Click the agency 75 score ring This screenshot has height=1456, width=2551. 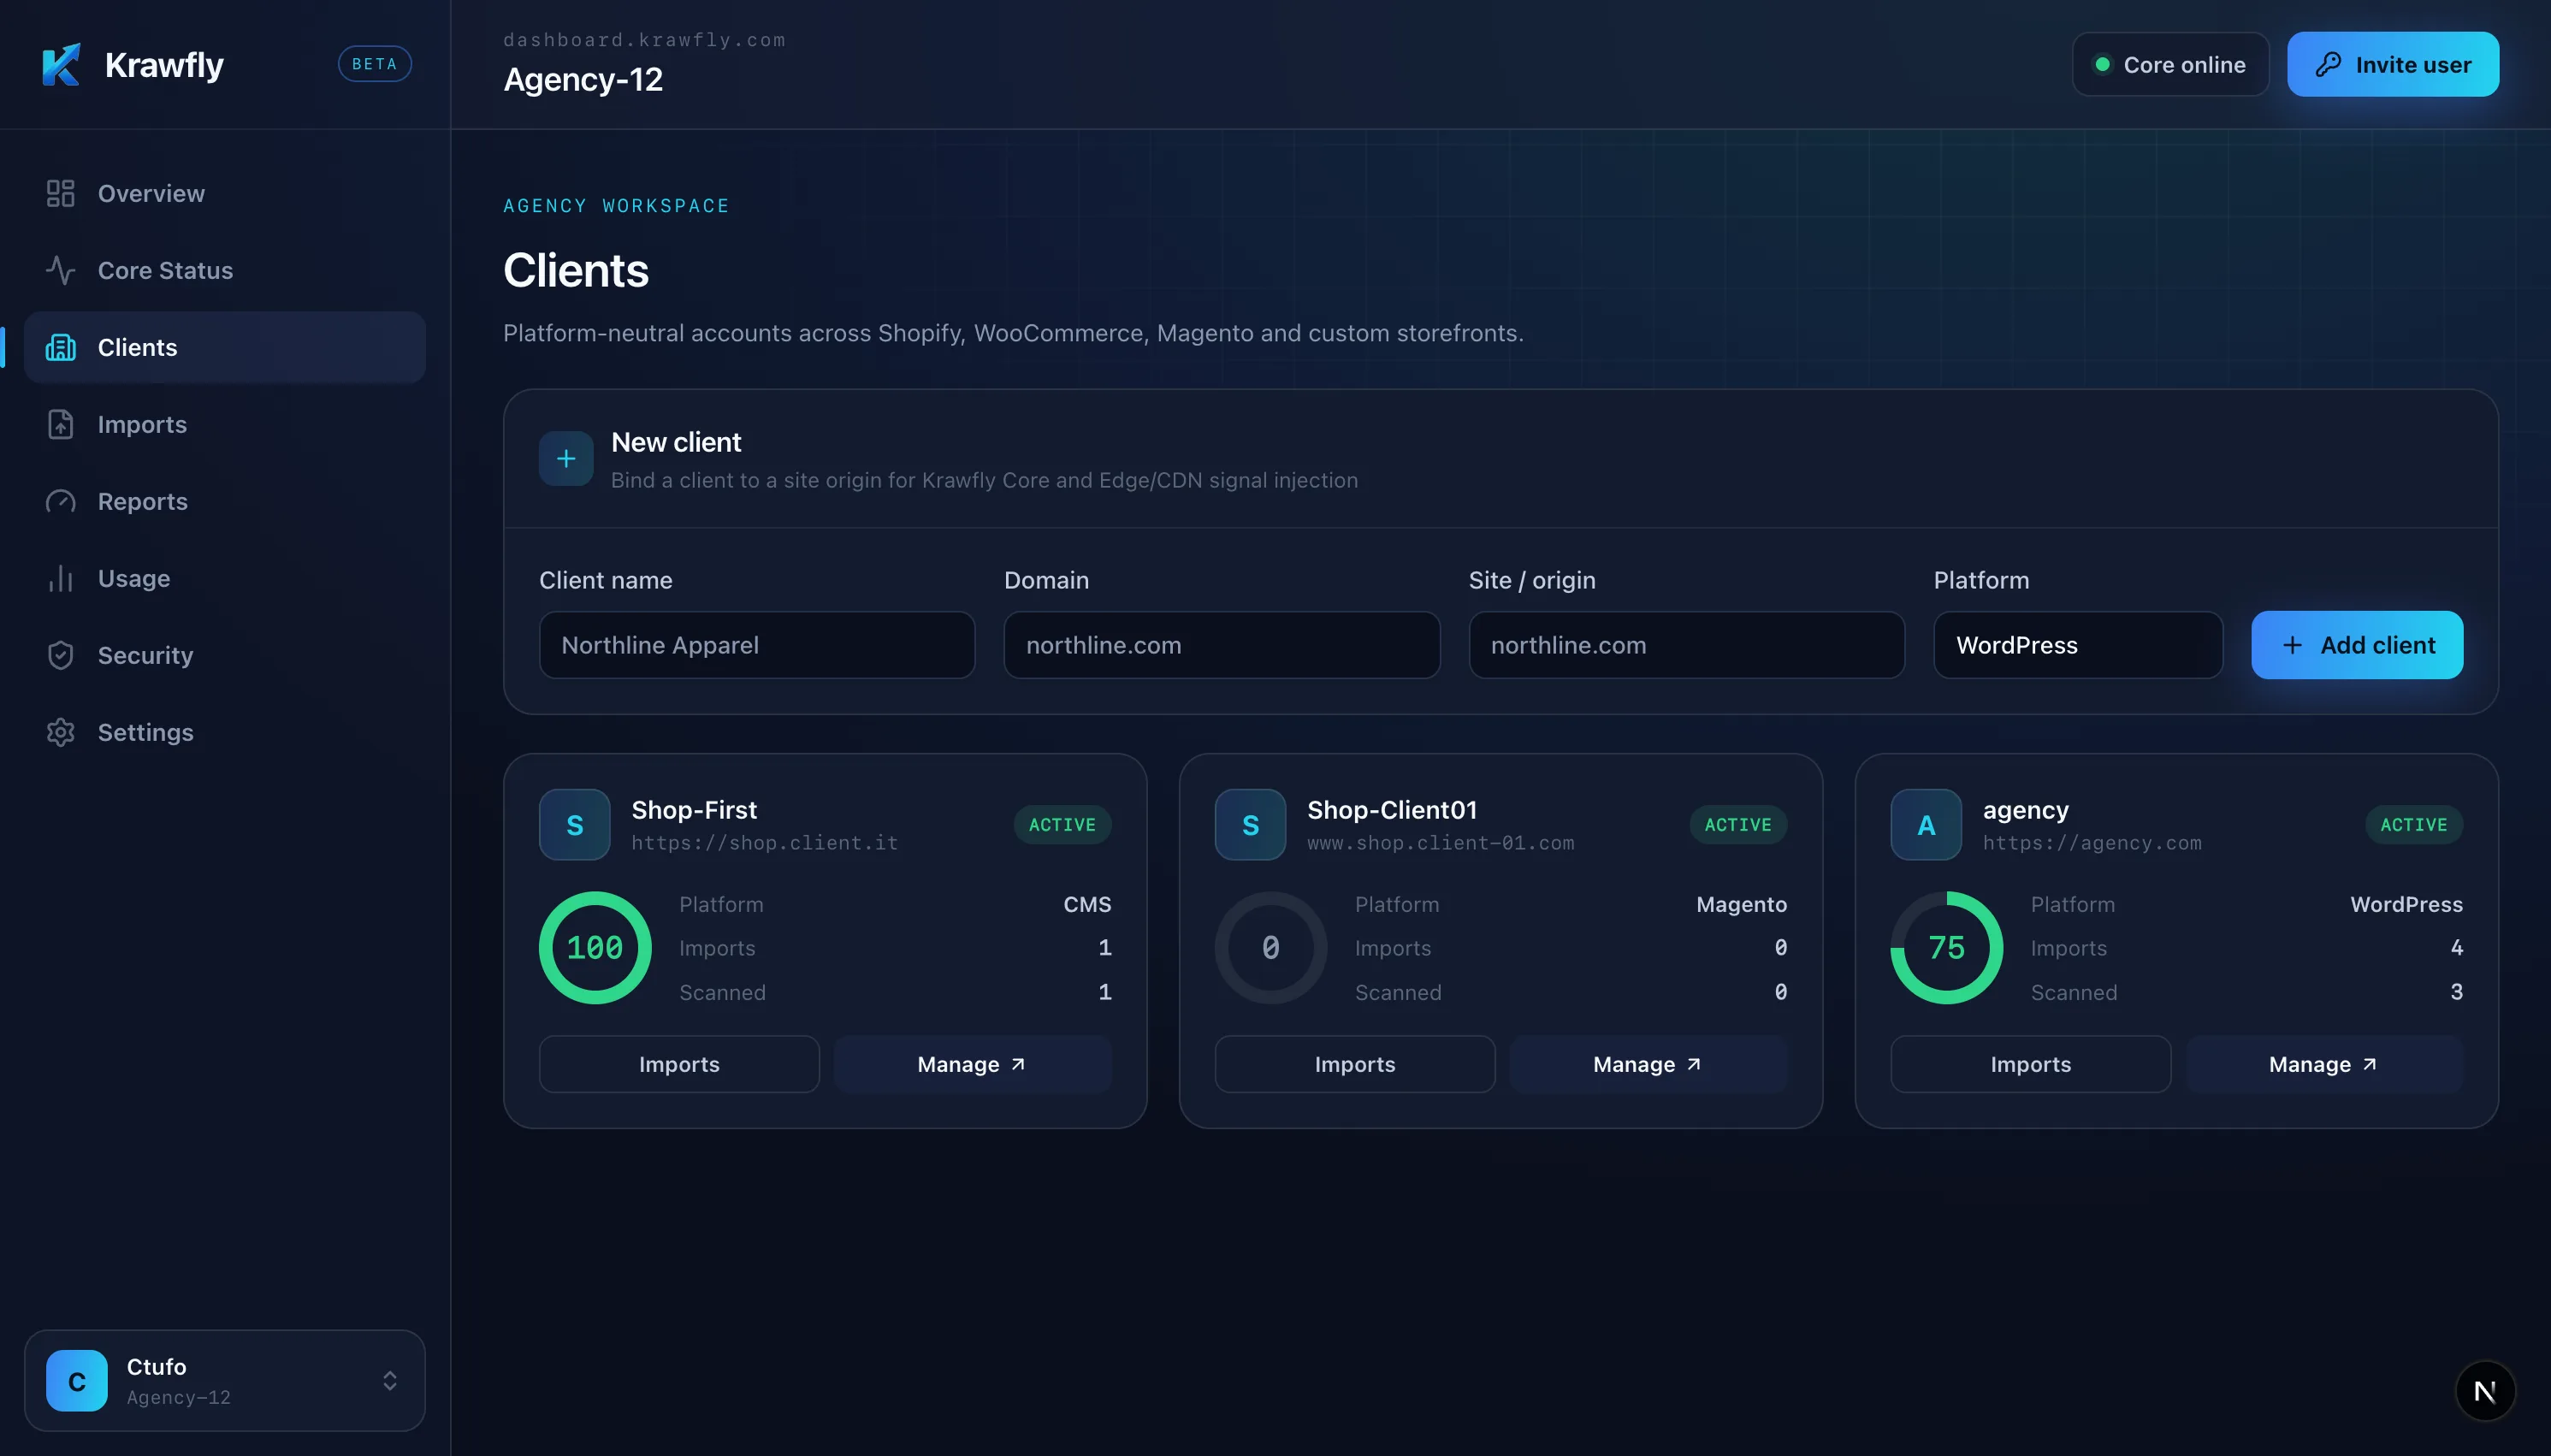coord(1946,948)
